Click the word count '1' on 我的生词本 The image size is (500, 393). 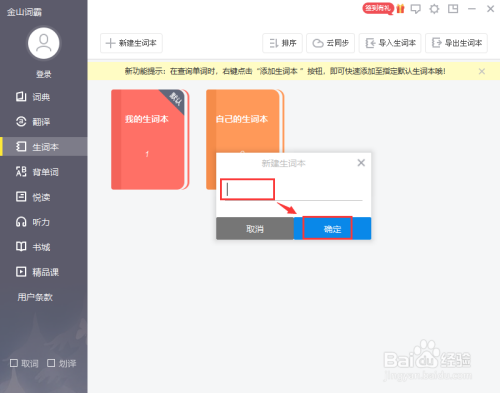coord(147,154)
